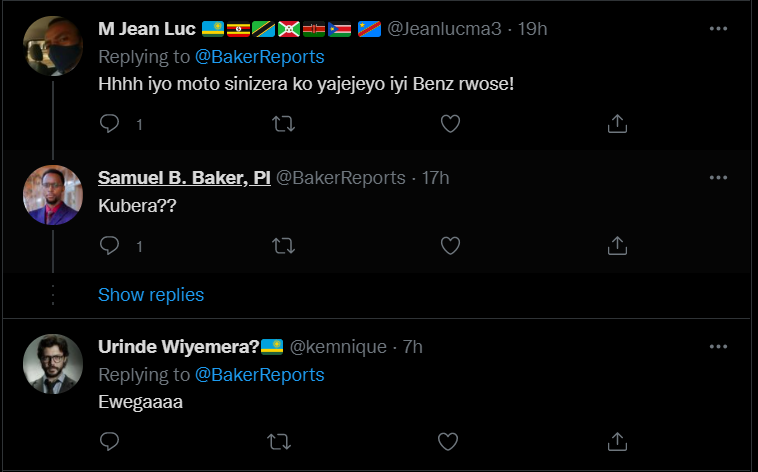Open more options on Samuel B. Baker's tweet
The width and height of the screenshot is (758, 472).
pos(718,178)
